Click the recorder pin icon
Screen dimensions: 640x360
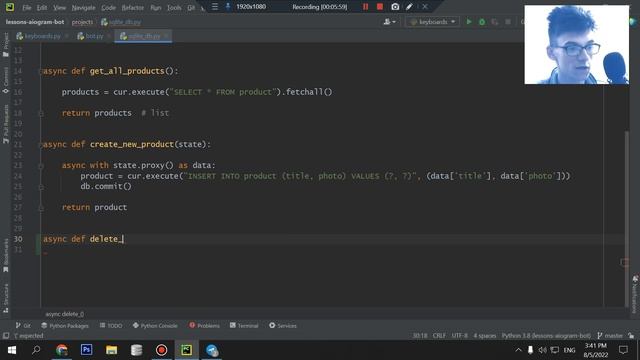pos(228,7)
